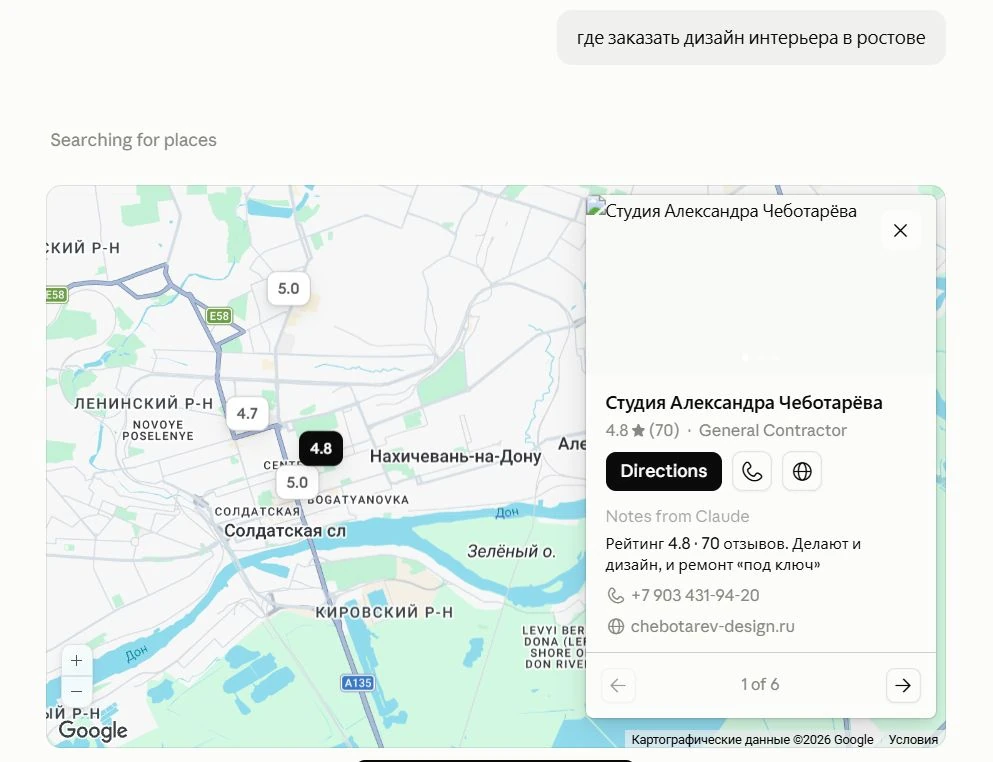This screenshot has height=762, width=993.
Task: Click the Нахичевань-на-Дону map label
Action: click(x=455, y=457)
